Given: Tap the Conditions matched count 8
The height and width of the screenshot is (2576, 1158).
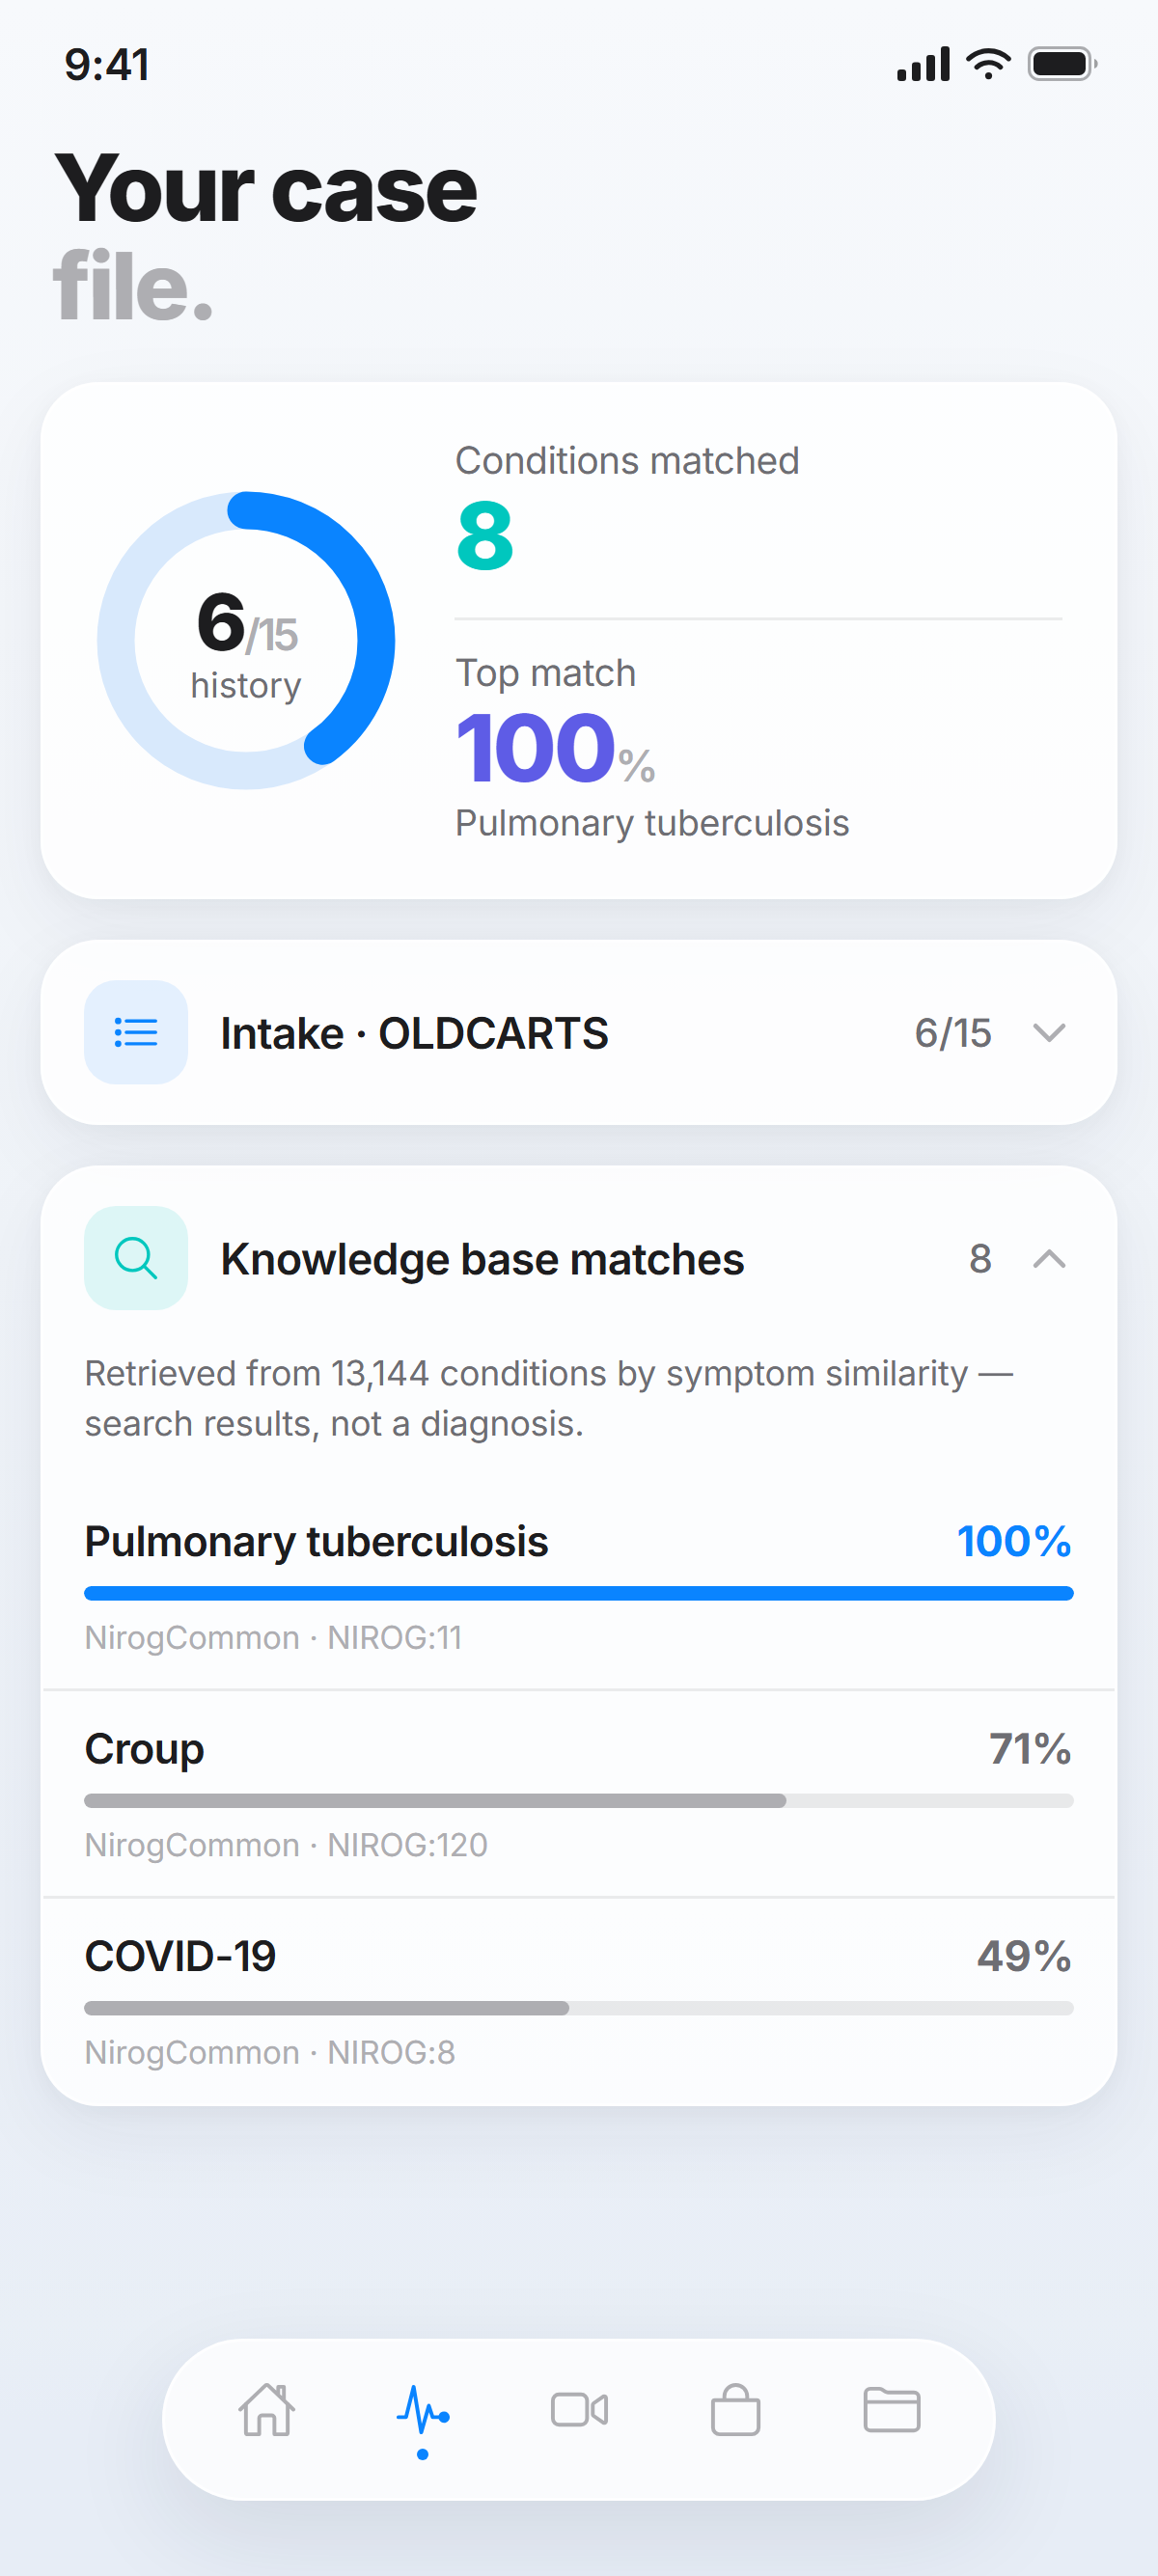Looking at the screenshot, I should click(x=485, y=536).
